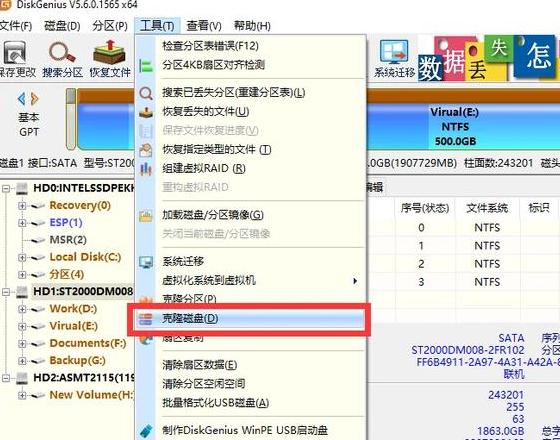Image resolution: width=560 pixels, height=440 pixels.
Task: Click icon beside 恢复指定类型的文件 entry
Action: pos(146,150)
